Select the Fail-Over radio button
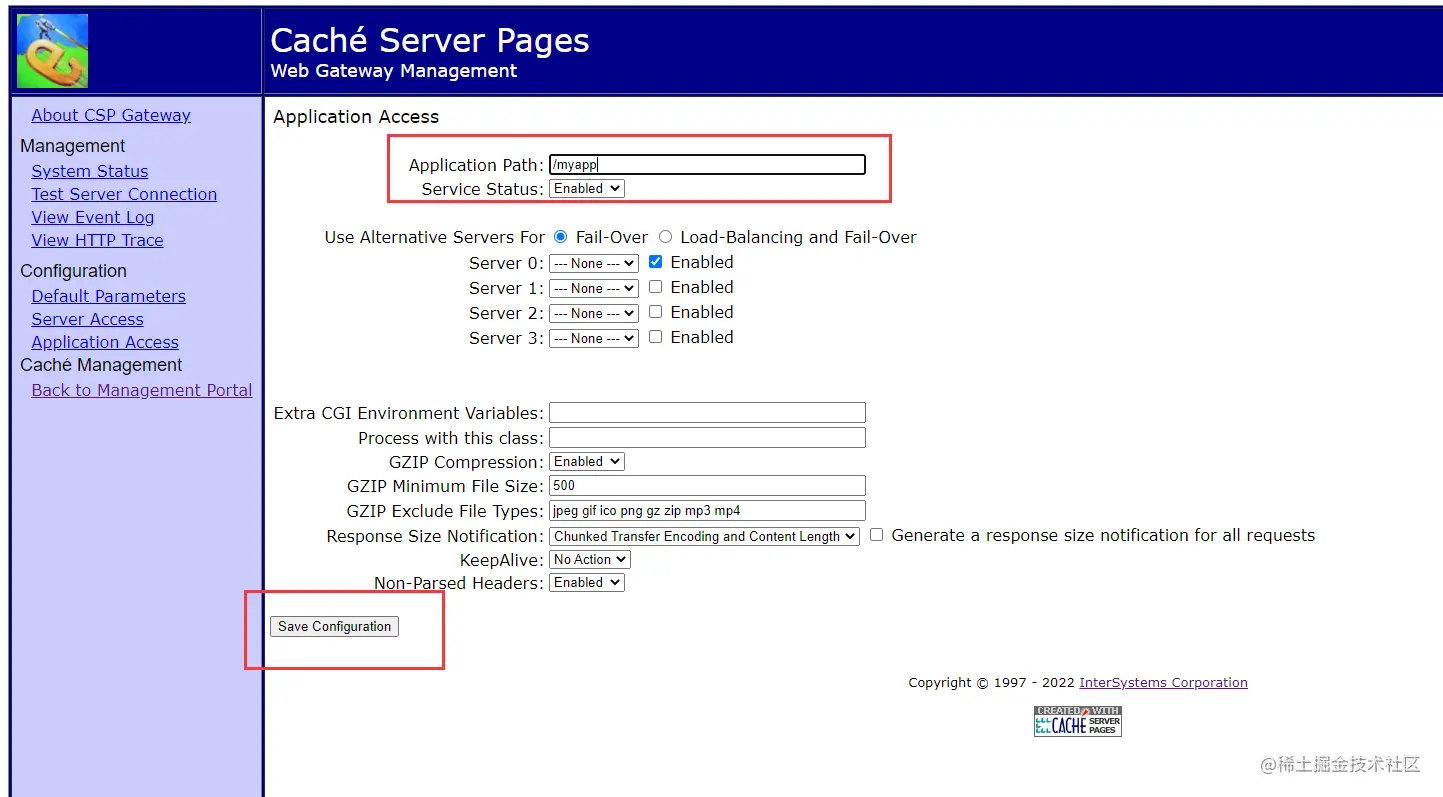This screenshot has height=797, width=1443. [x=560, y=237]
